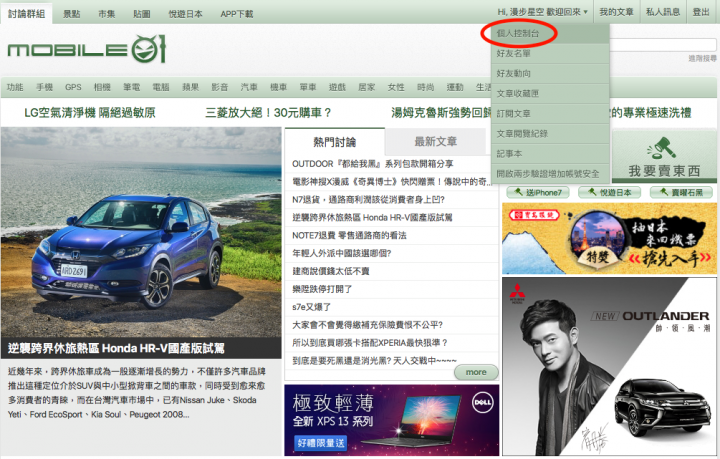
Task: Click the search input field
Action: 663,45
